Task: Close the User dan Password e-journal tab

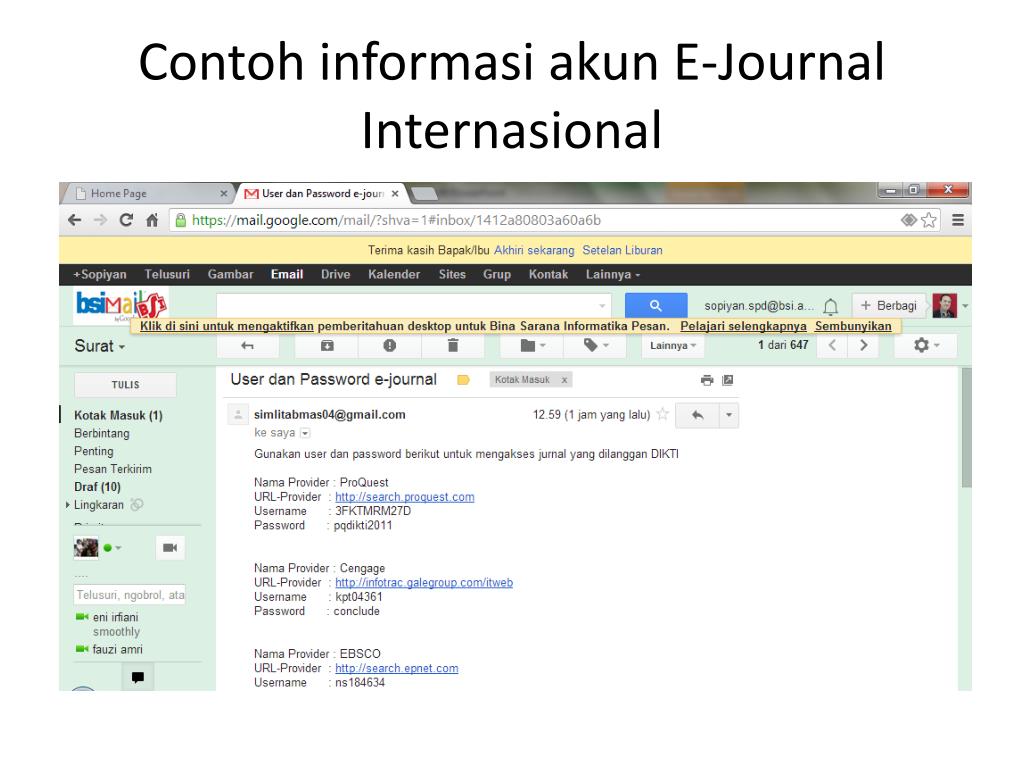Action: click(395, 193)
